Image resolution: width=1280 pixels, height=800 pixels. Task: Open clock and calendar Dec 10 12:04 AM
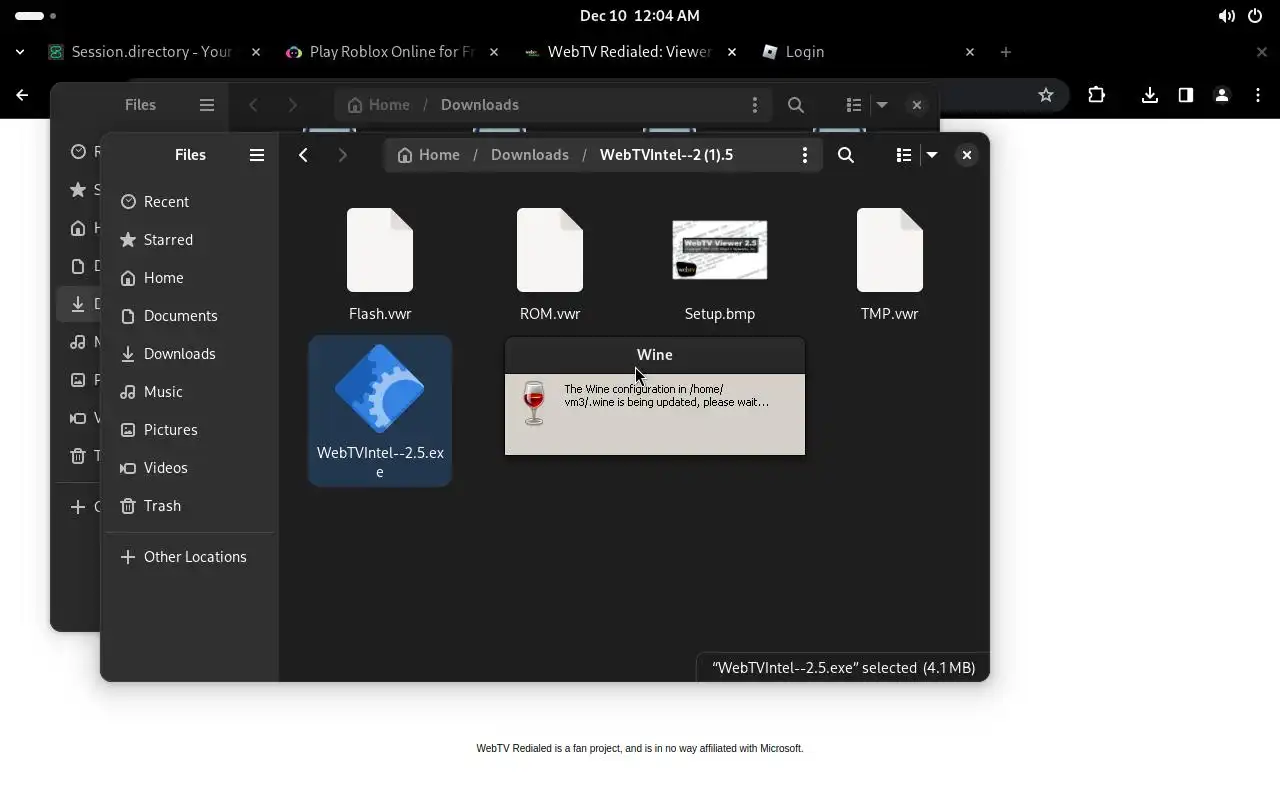pyautogui.click(x=640, y=16)
